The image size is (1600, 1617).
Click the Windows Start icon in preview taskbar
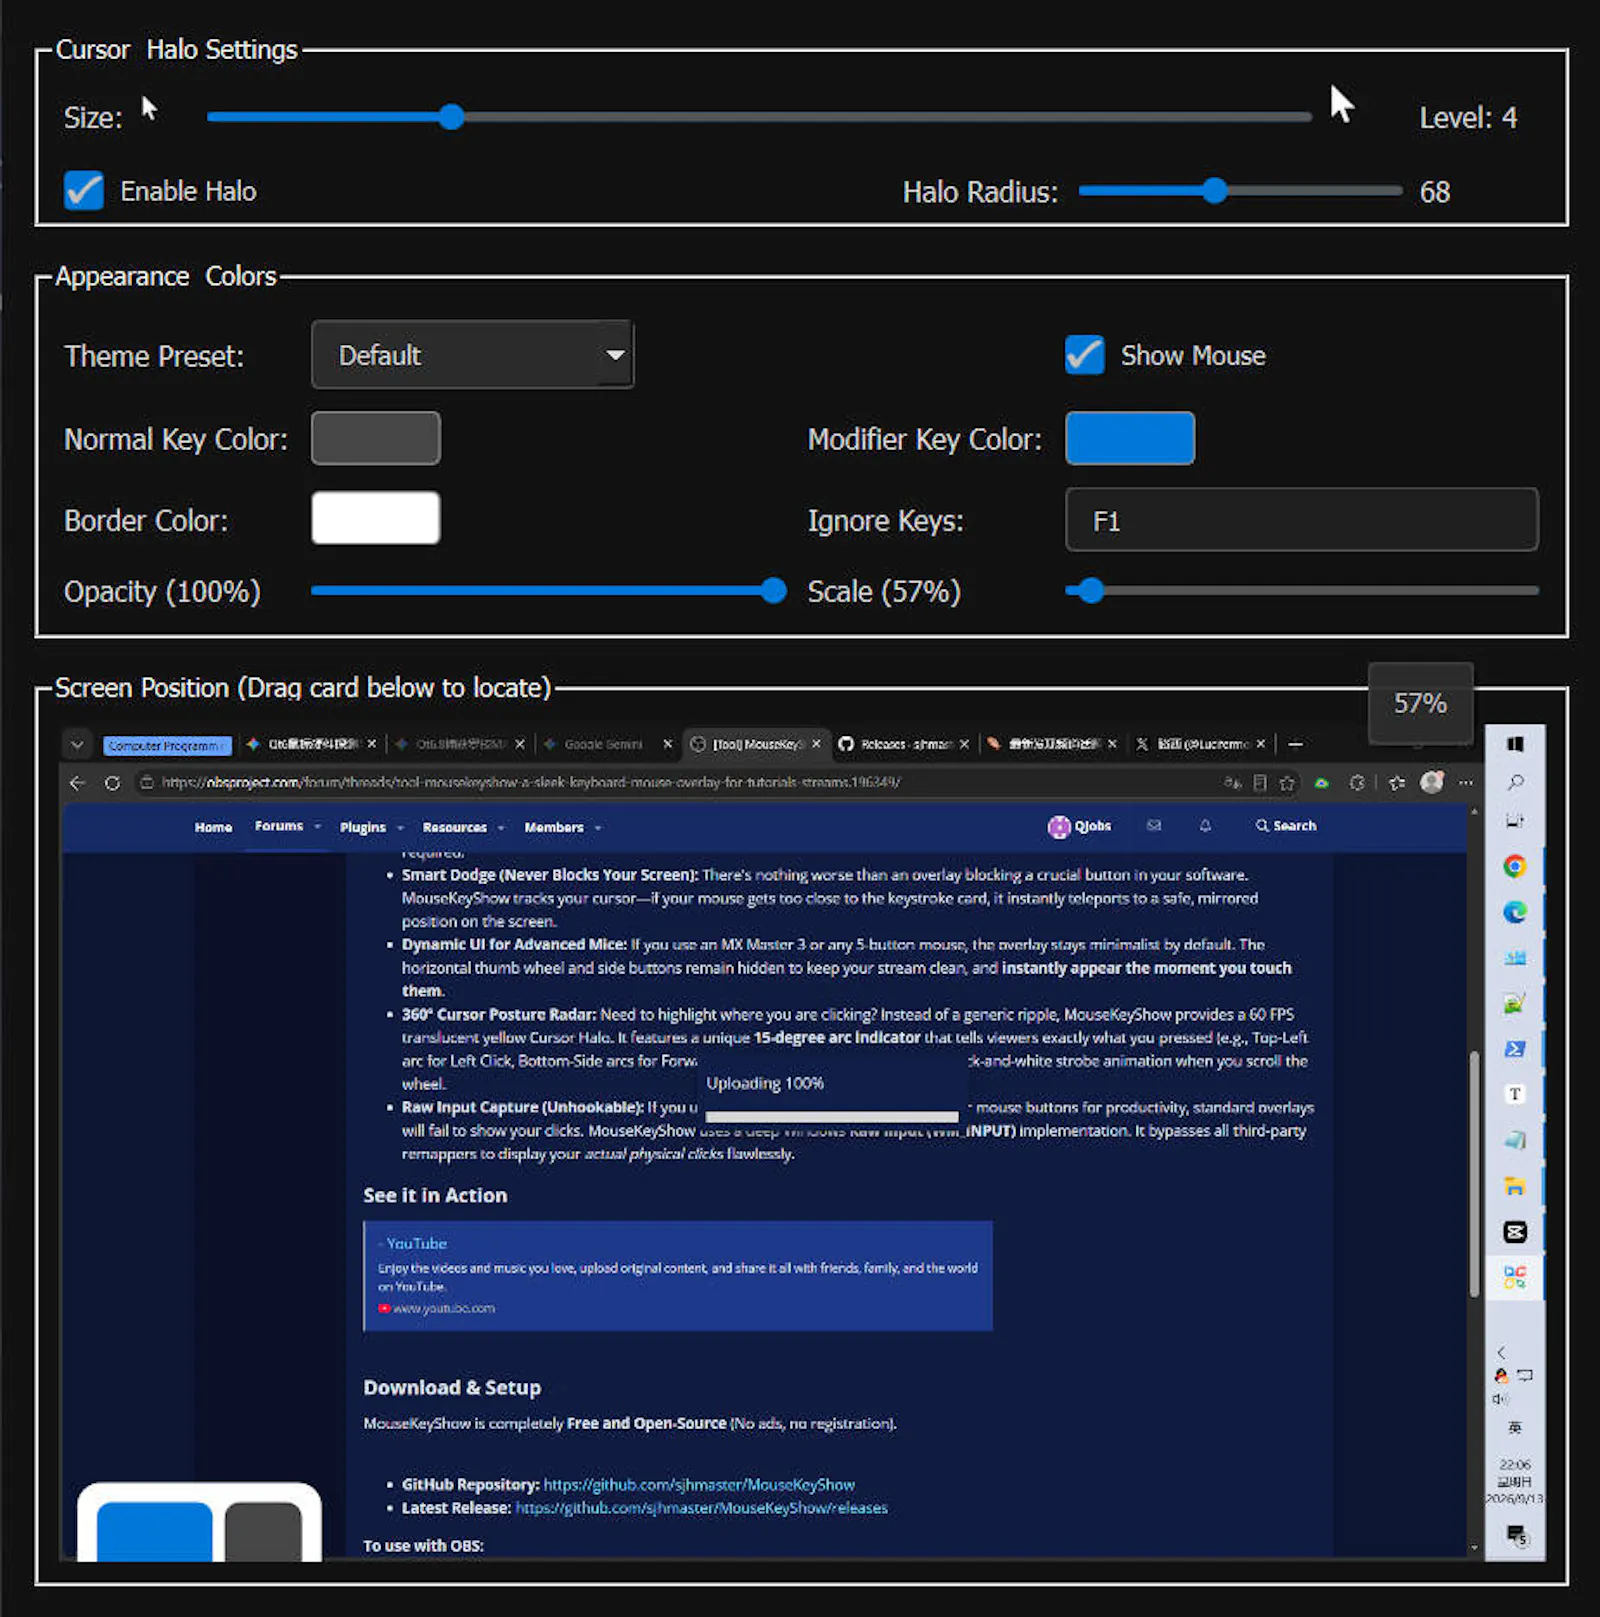click(1515, 744)
